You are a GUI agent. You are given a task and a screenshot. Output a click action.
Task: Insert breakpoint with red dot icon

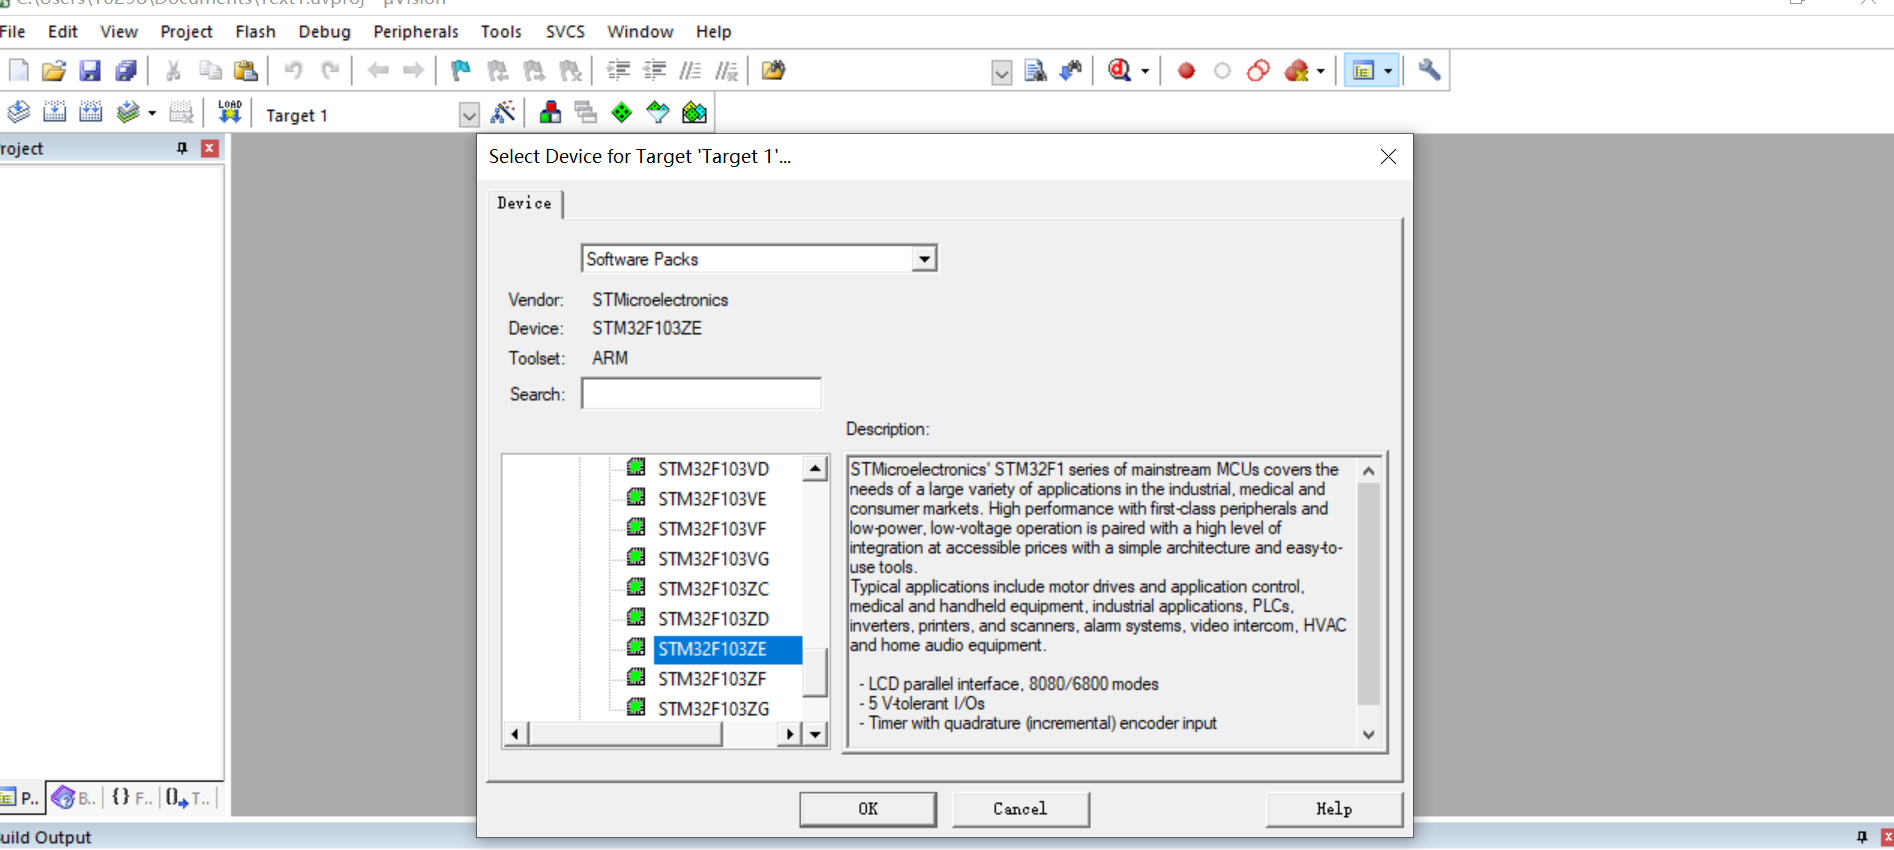pyautogui.click(x=1186, y=70)
